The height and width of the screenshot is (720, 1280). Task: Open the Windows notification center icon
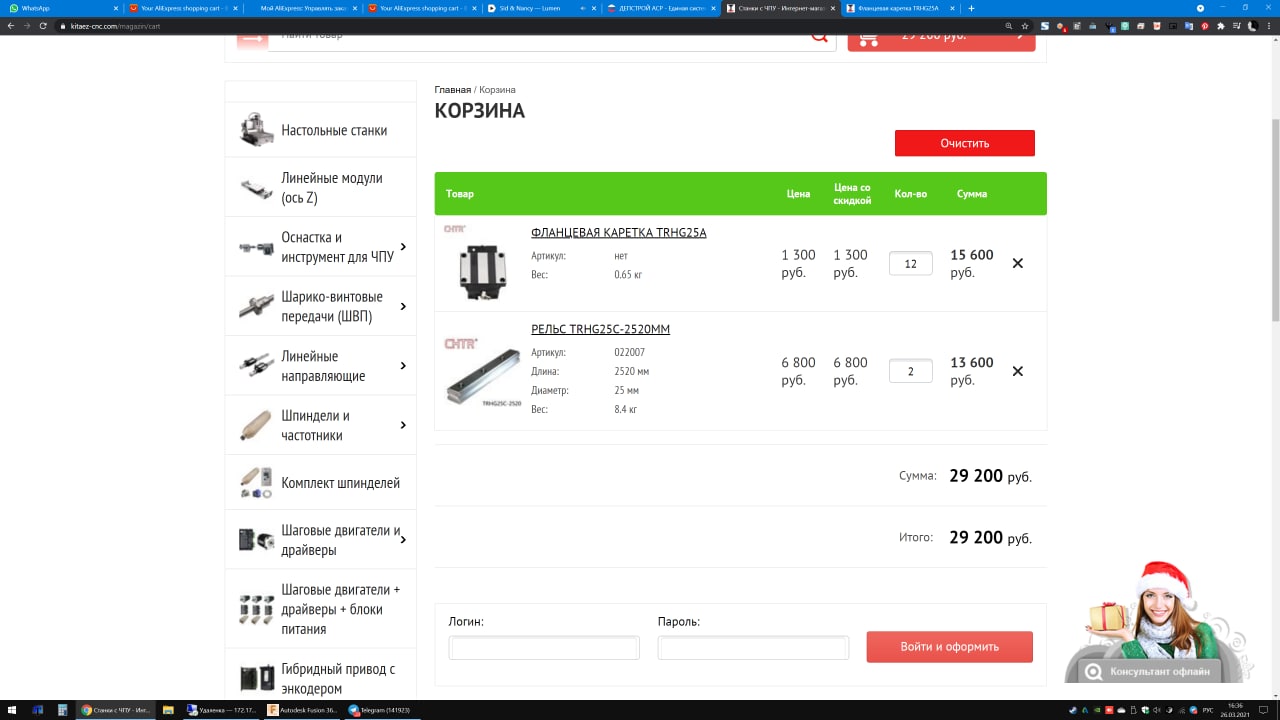(x=1265, y=710)
